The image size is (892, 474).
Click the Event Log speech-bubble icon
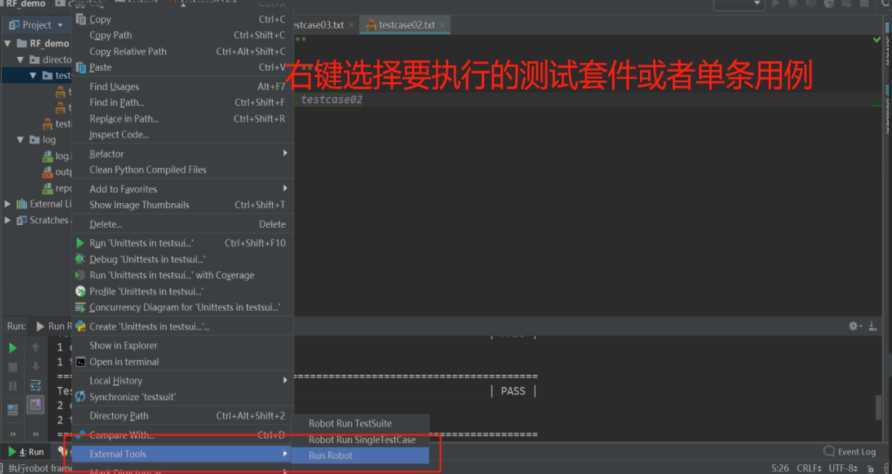point(829,451)
